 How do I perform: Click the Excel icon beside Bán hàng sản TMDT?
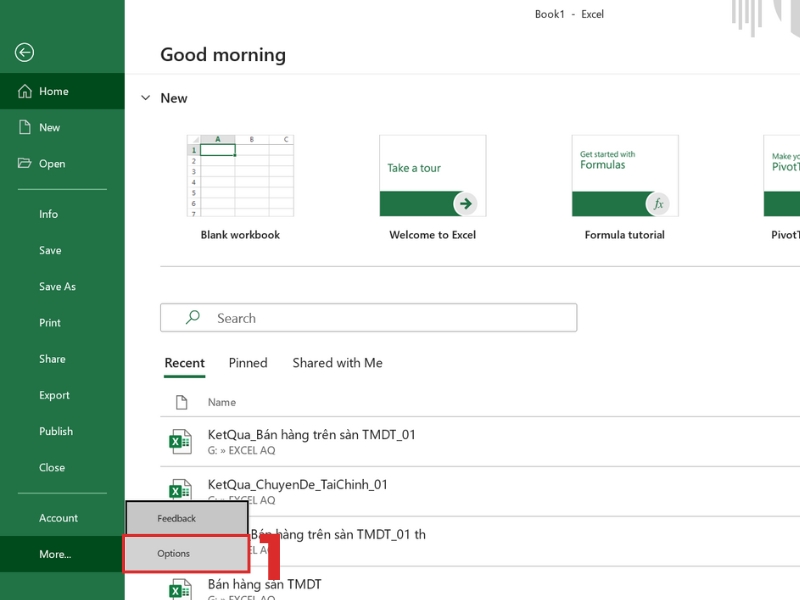click(181, 590)
